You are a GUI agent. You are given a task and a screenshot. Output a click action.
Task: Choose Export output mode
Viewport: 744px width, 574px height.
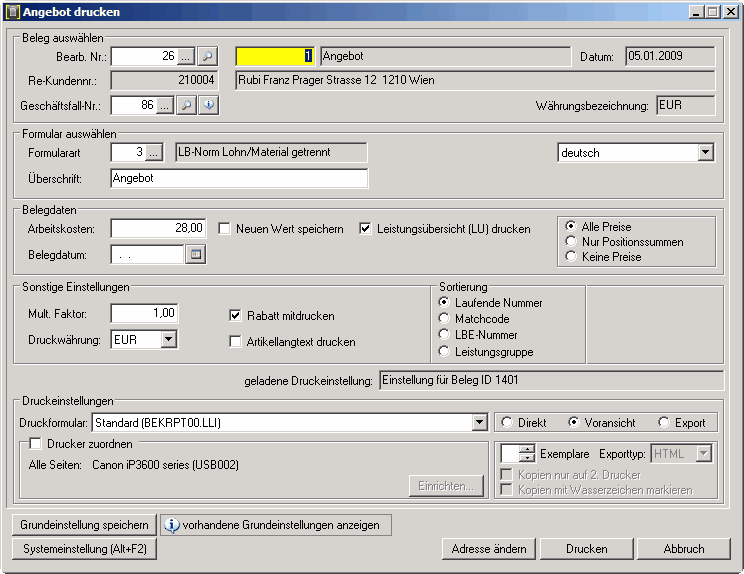[664, 423]
